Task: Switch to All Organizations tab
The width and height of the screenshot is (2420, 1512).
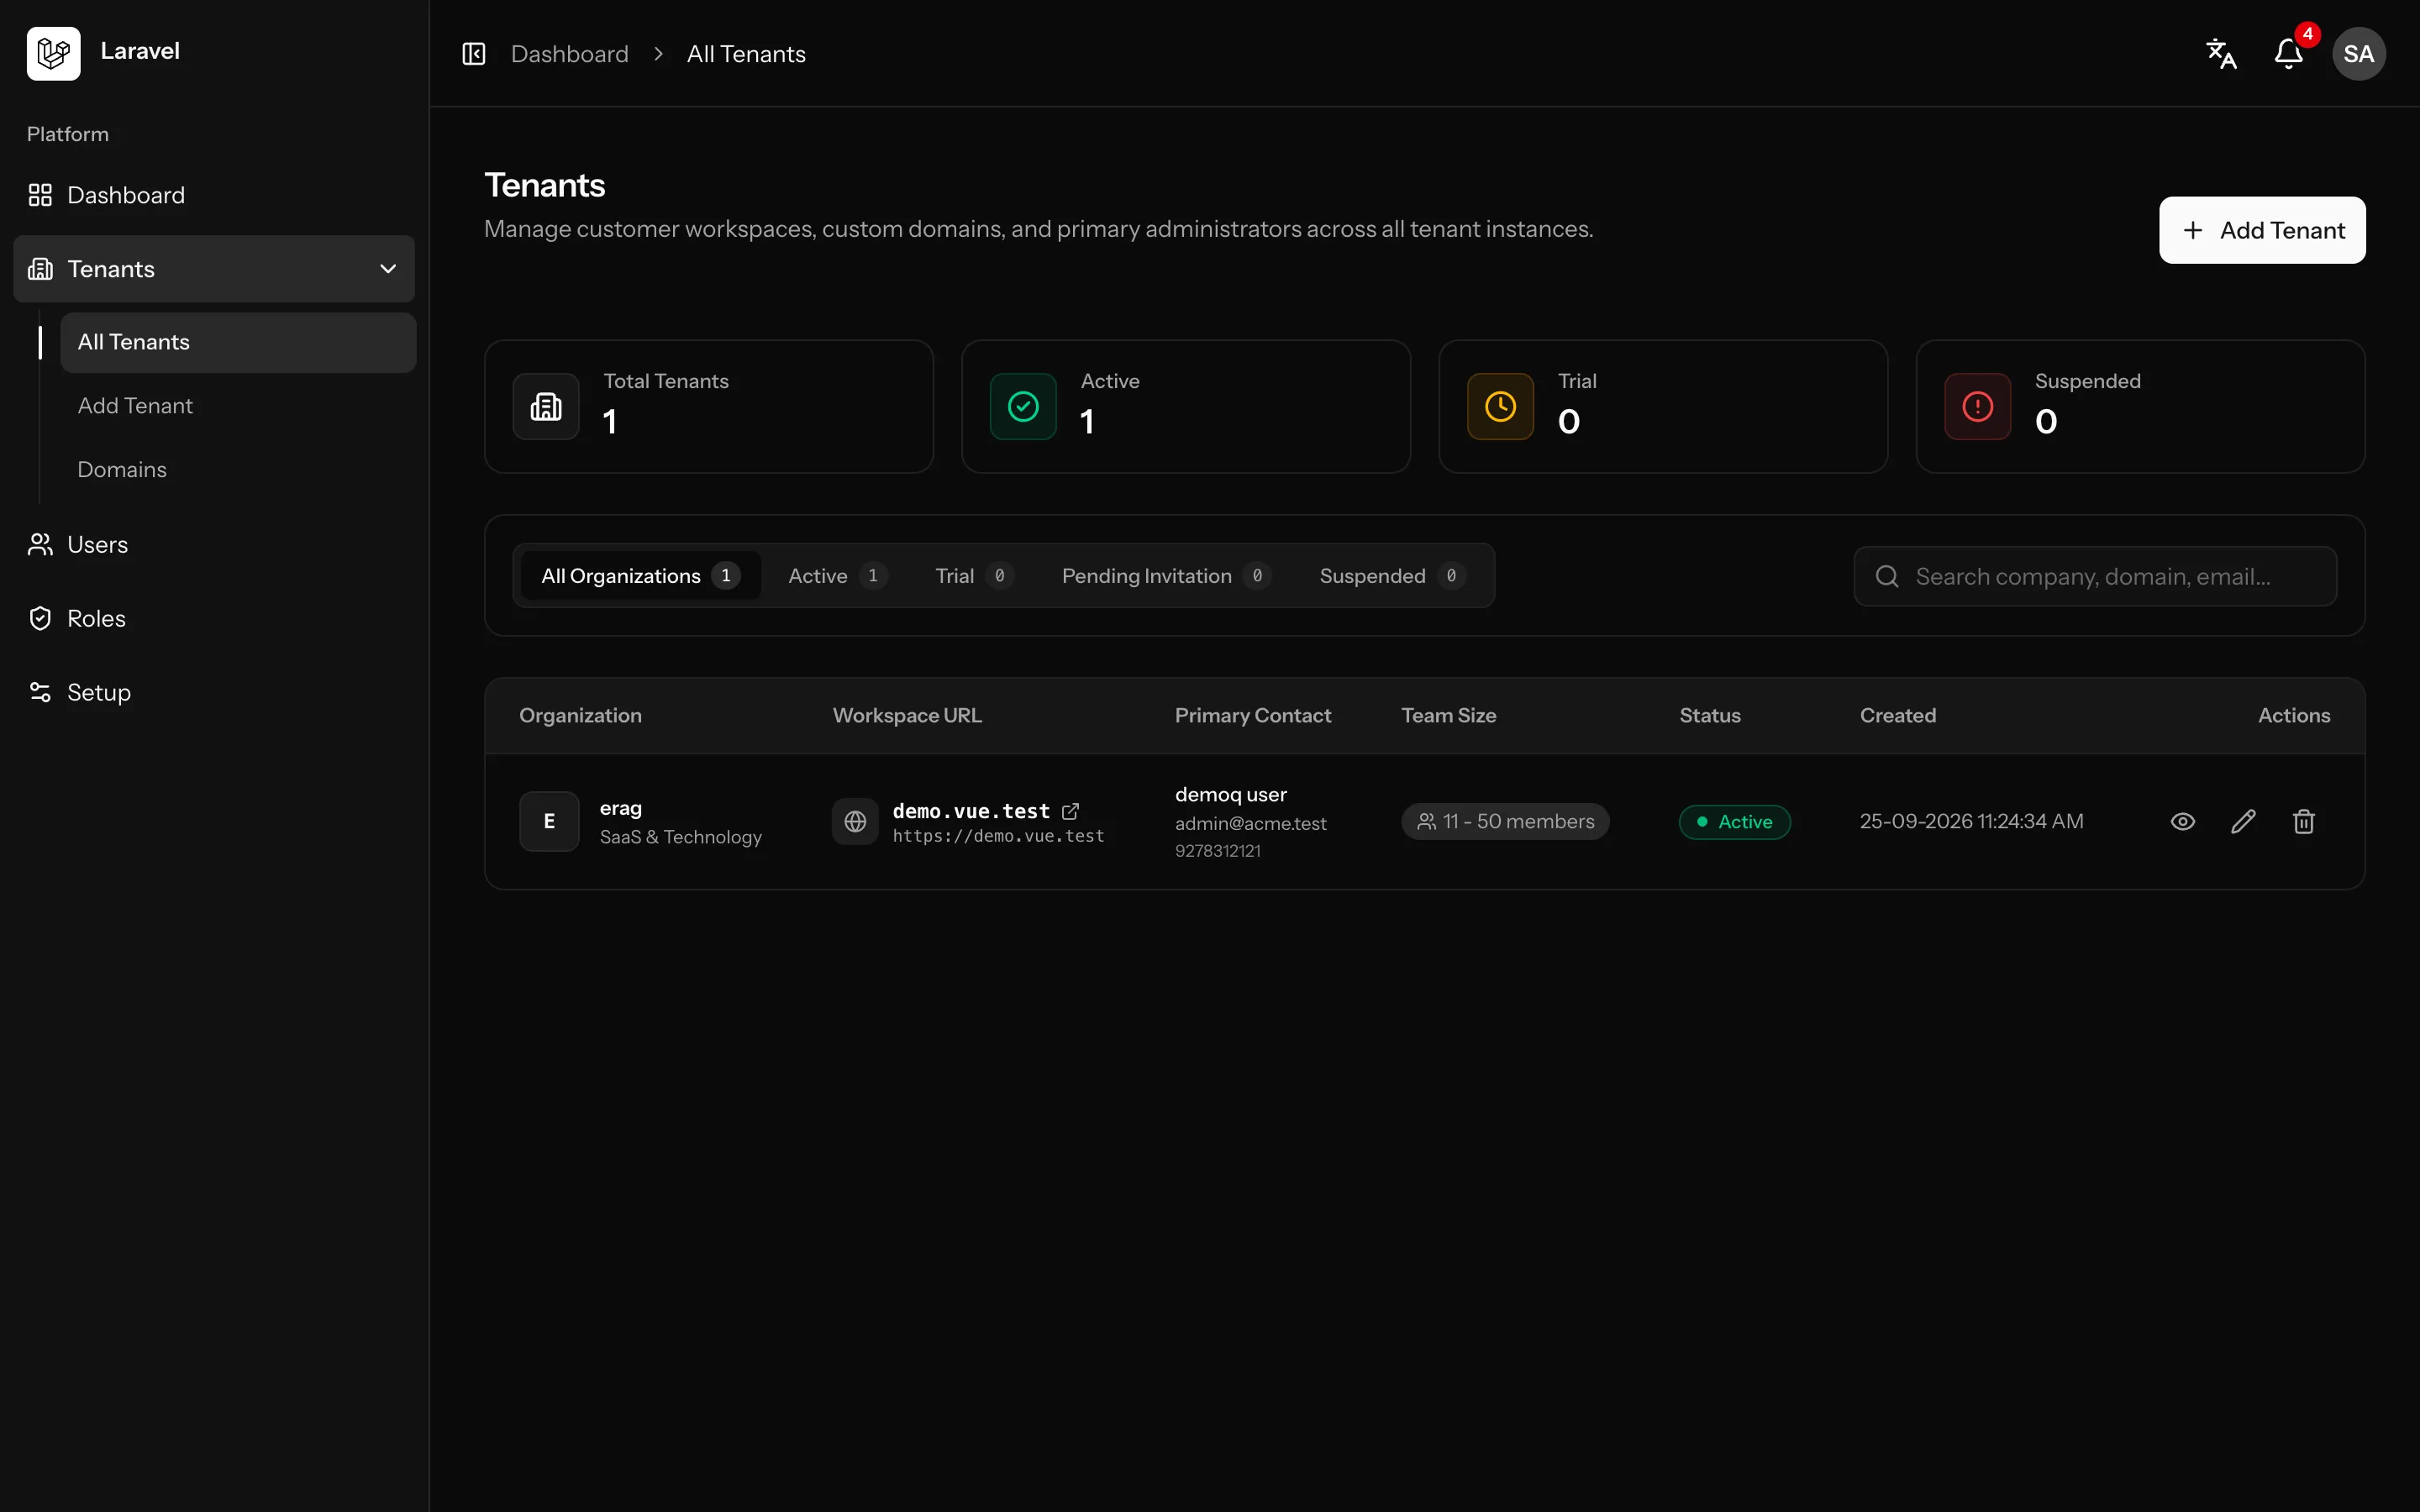Action: coord(640,576)
